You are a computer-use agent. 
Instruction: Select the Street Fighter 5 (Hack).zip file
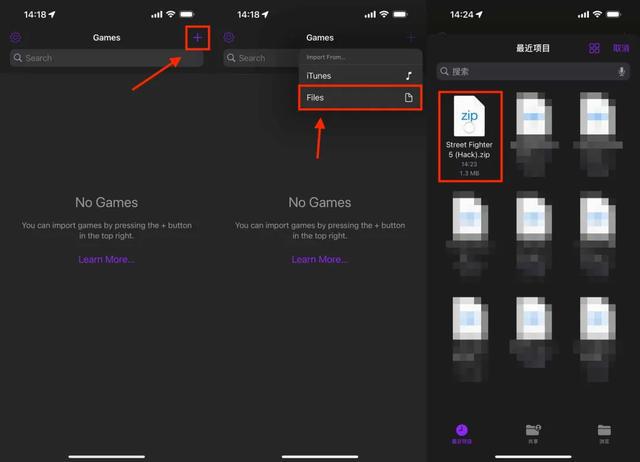click(470, 137)
